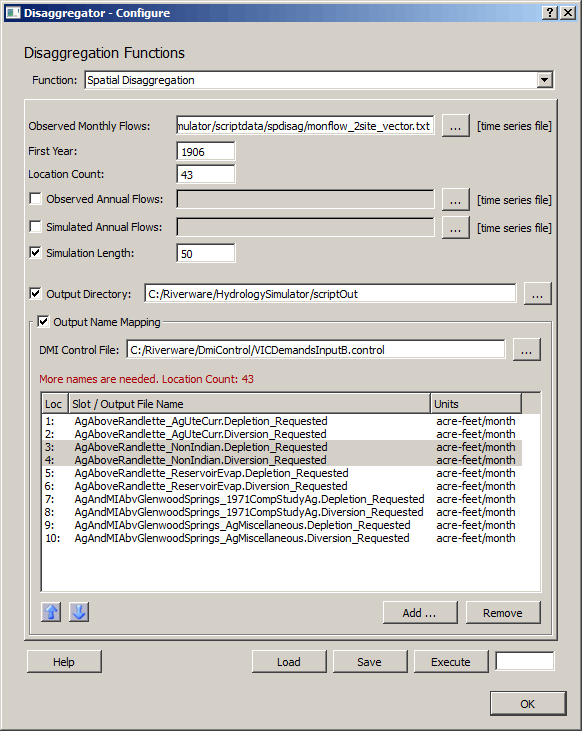This screenshot has height=731, width=582.
Task: Click the Add ... button
Action: 420,613
